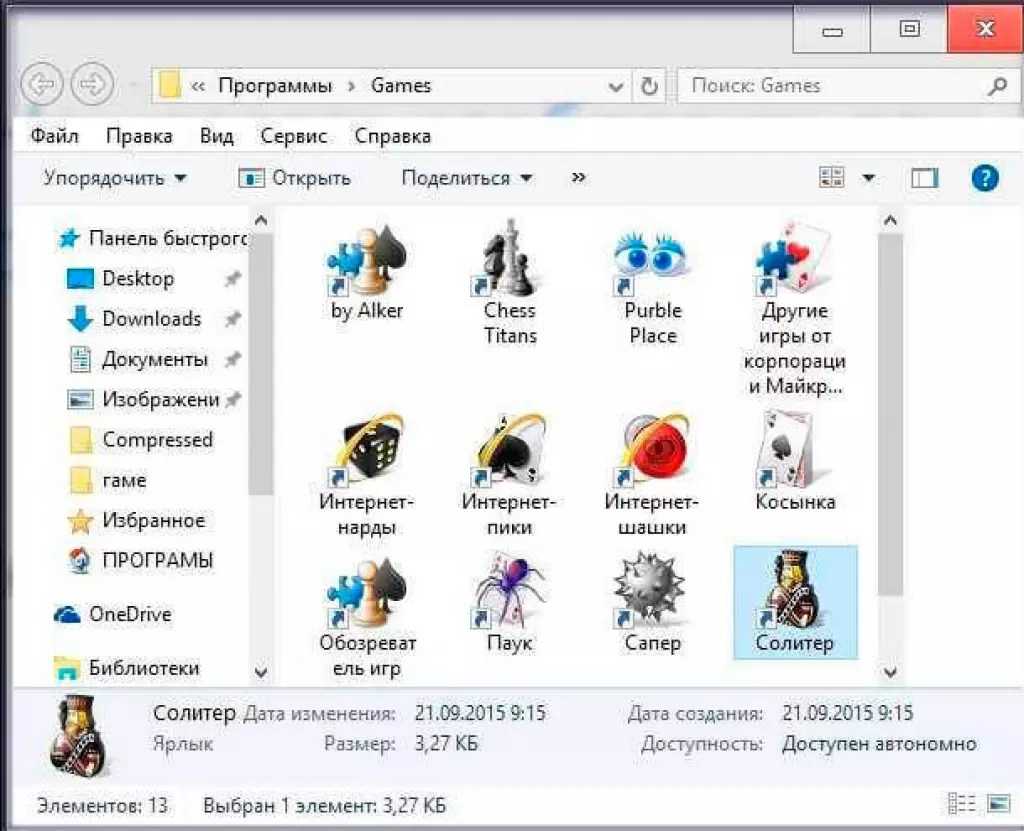Unpin Downloads using its pin icon
Viewport: 1024px width, 831px height.
coord(232,319)
